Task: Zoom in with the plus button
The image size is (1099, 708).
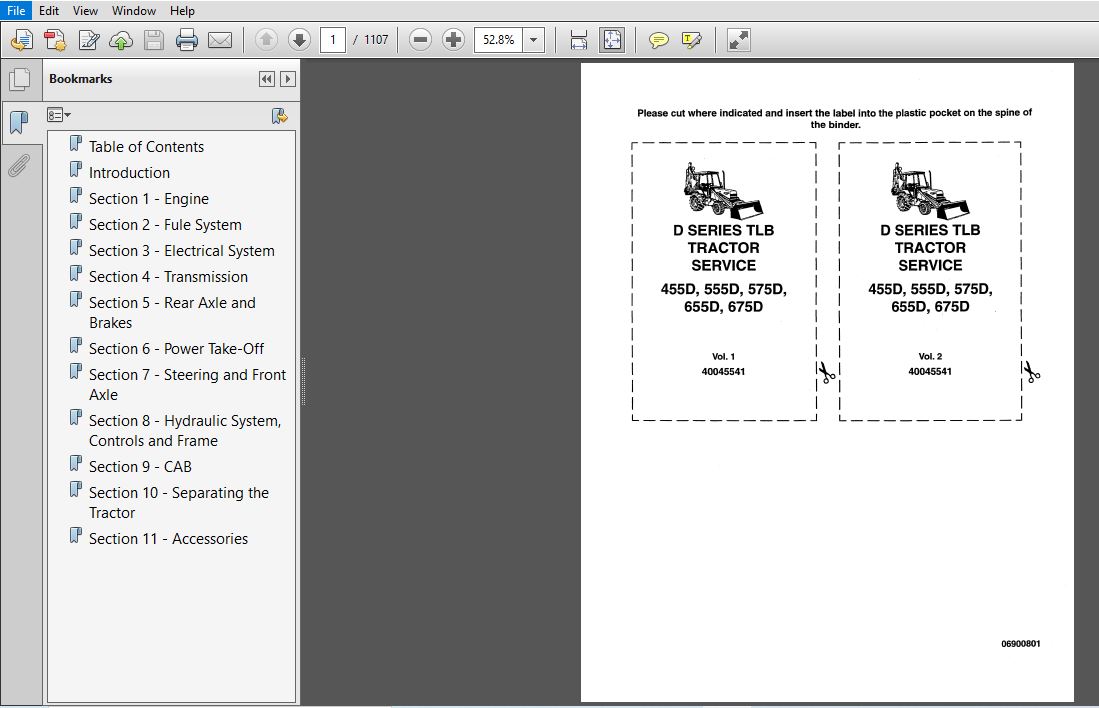Action: 453,40
